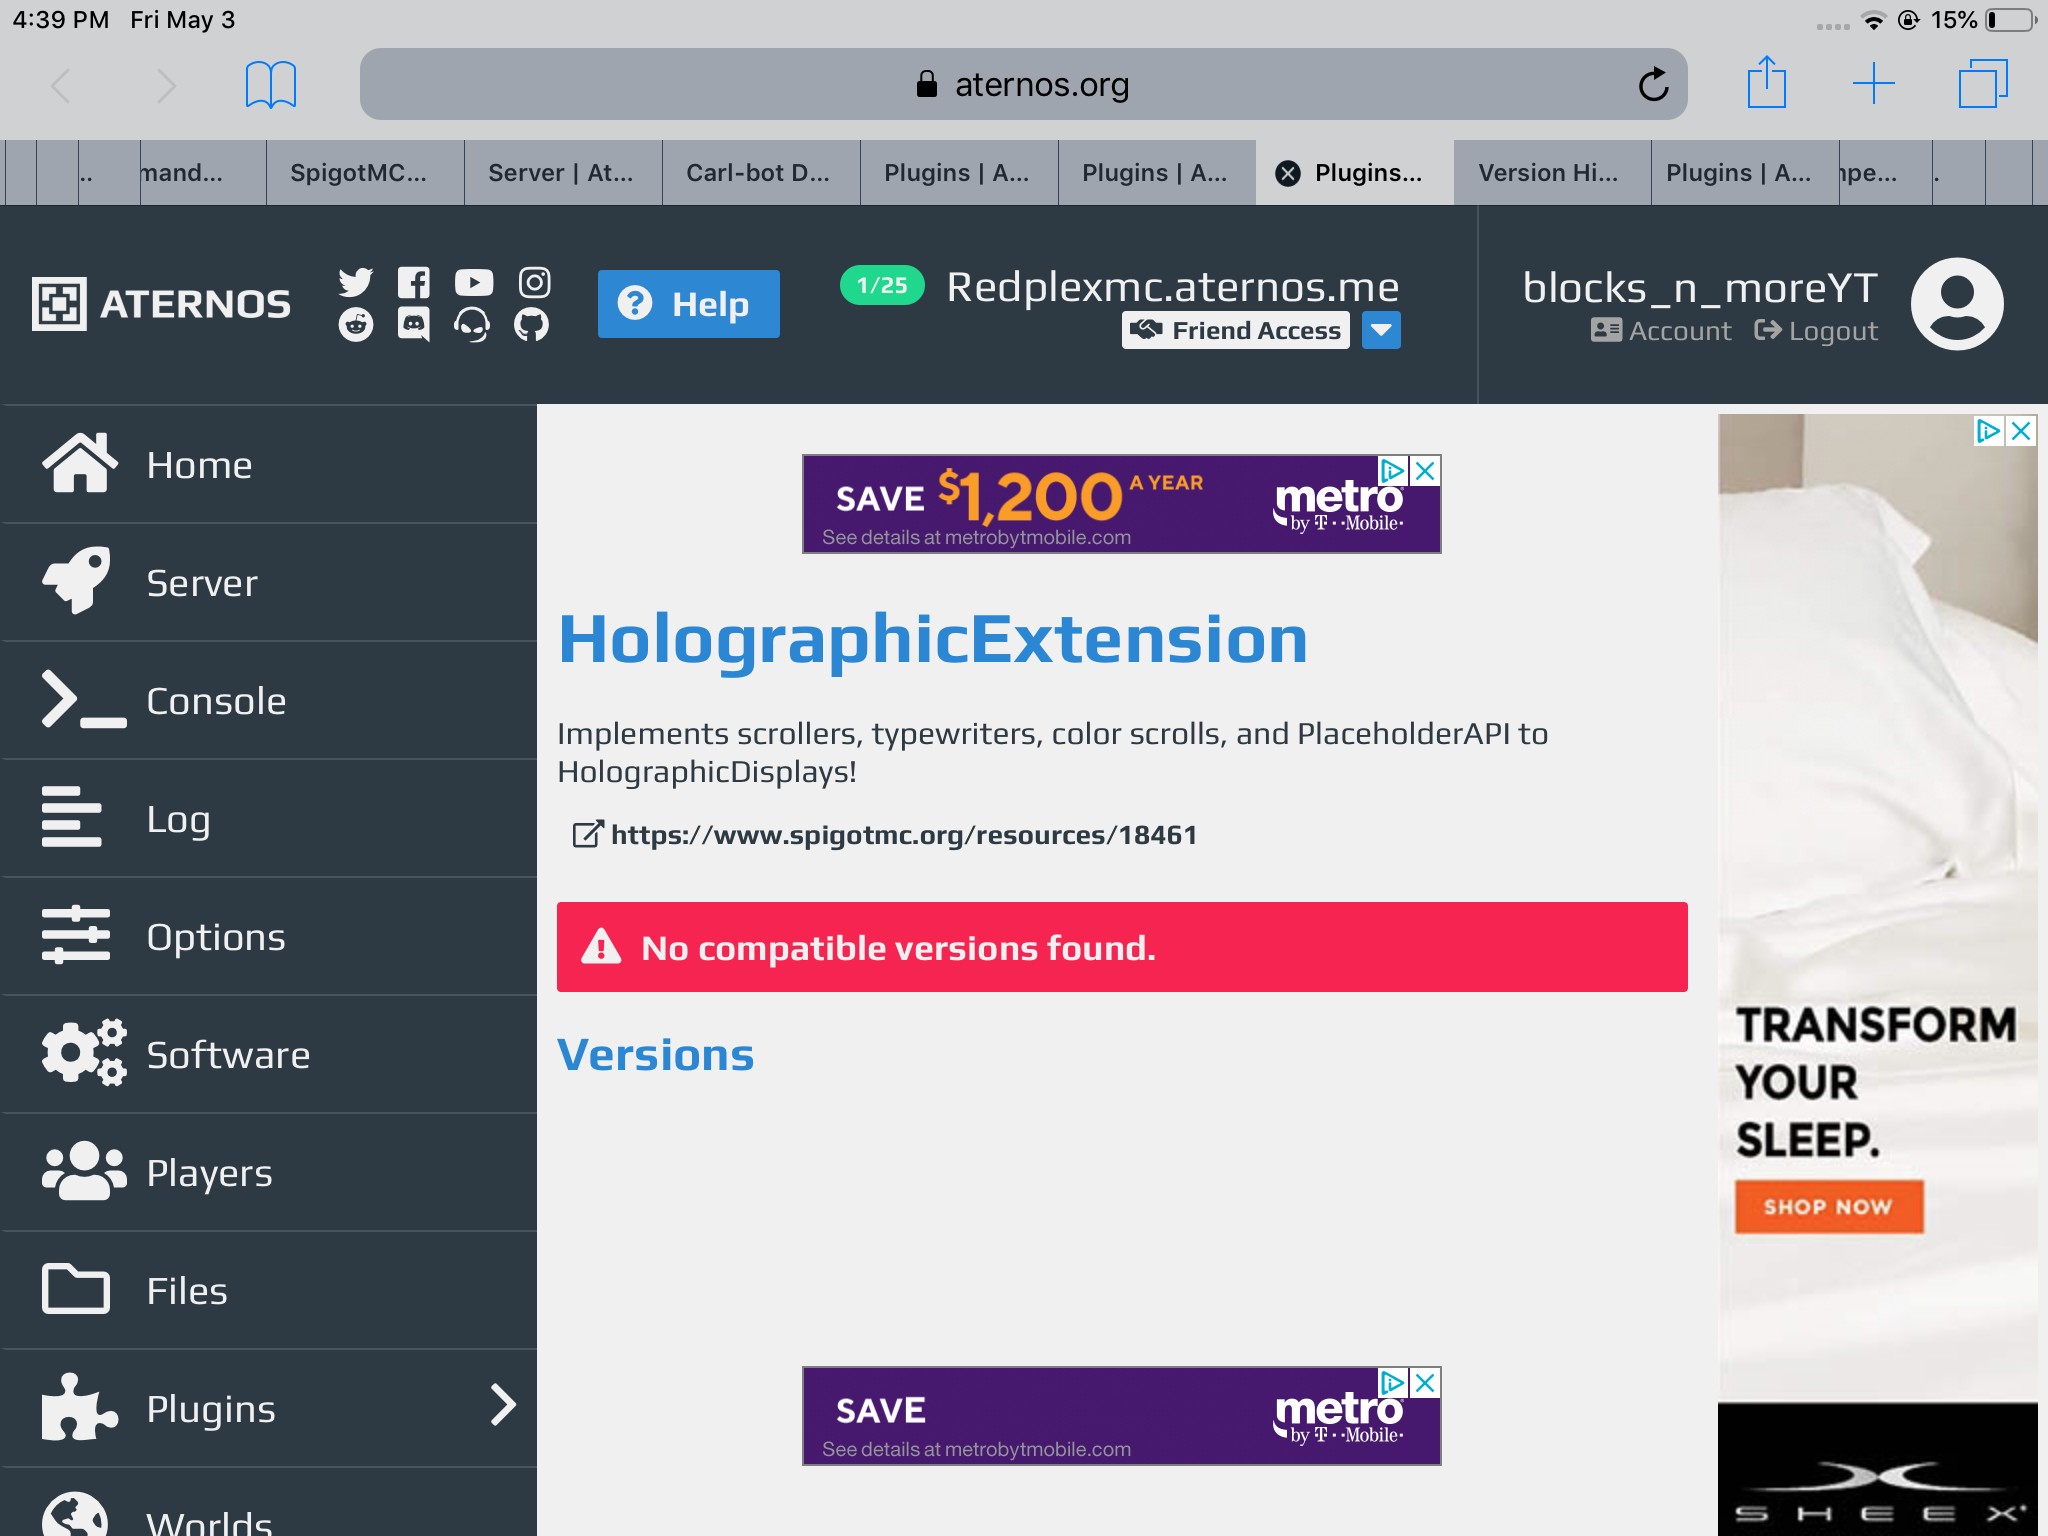Open the Plugins sidebar page
This screenshot has width=2048, height=1536.
click(x=269, y=1408)
